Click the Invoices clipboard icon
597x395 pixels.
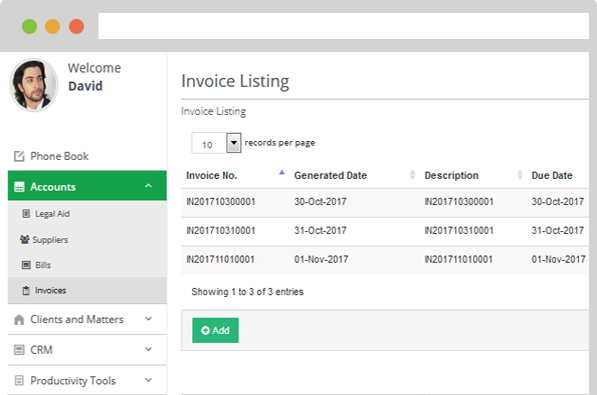26,291
